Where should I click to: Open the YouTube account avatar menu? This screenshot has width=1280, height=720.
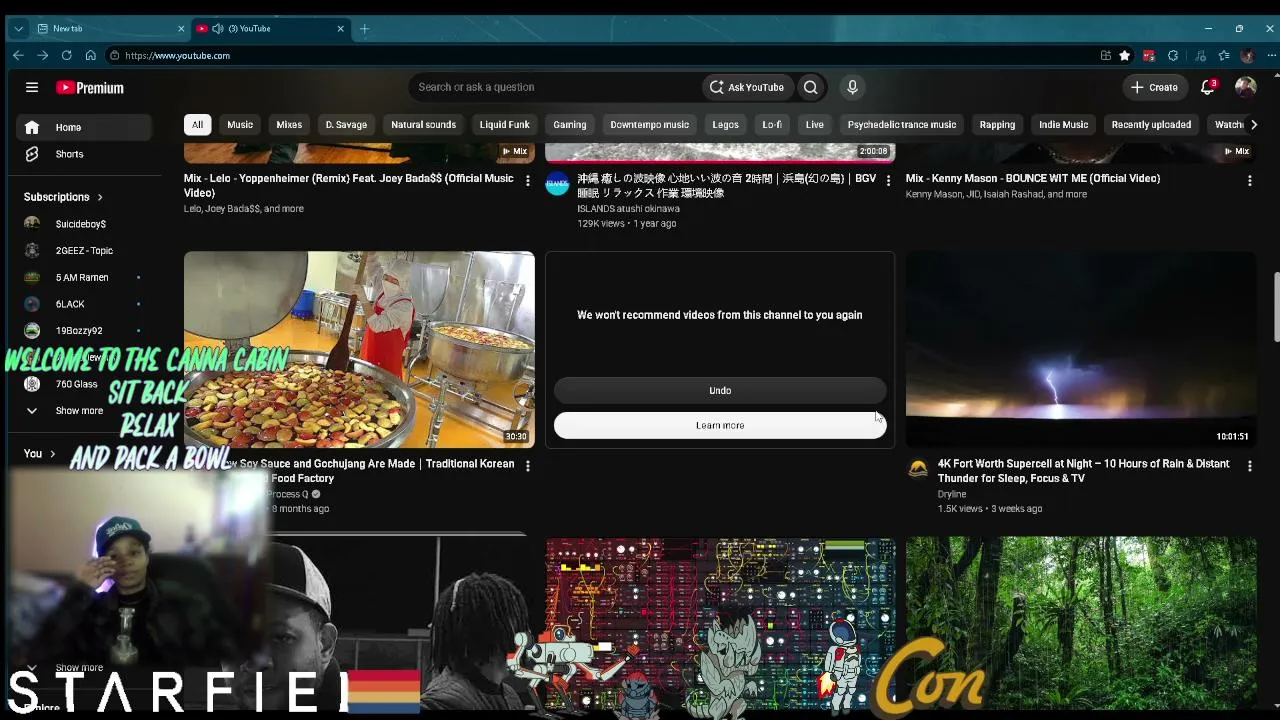coord(1245,87)
